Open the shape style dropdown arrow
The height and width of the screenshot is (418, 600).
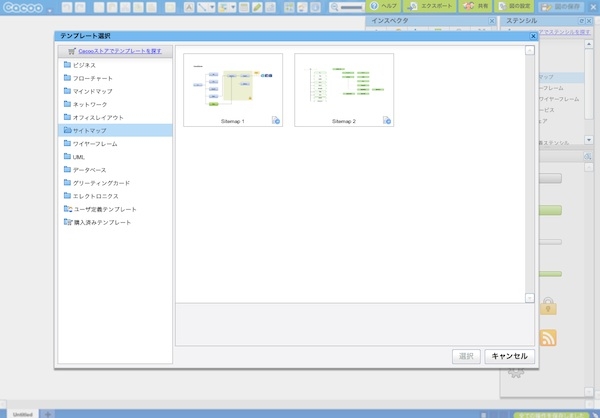[x=233, y=7]
